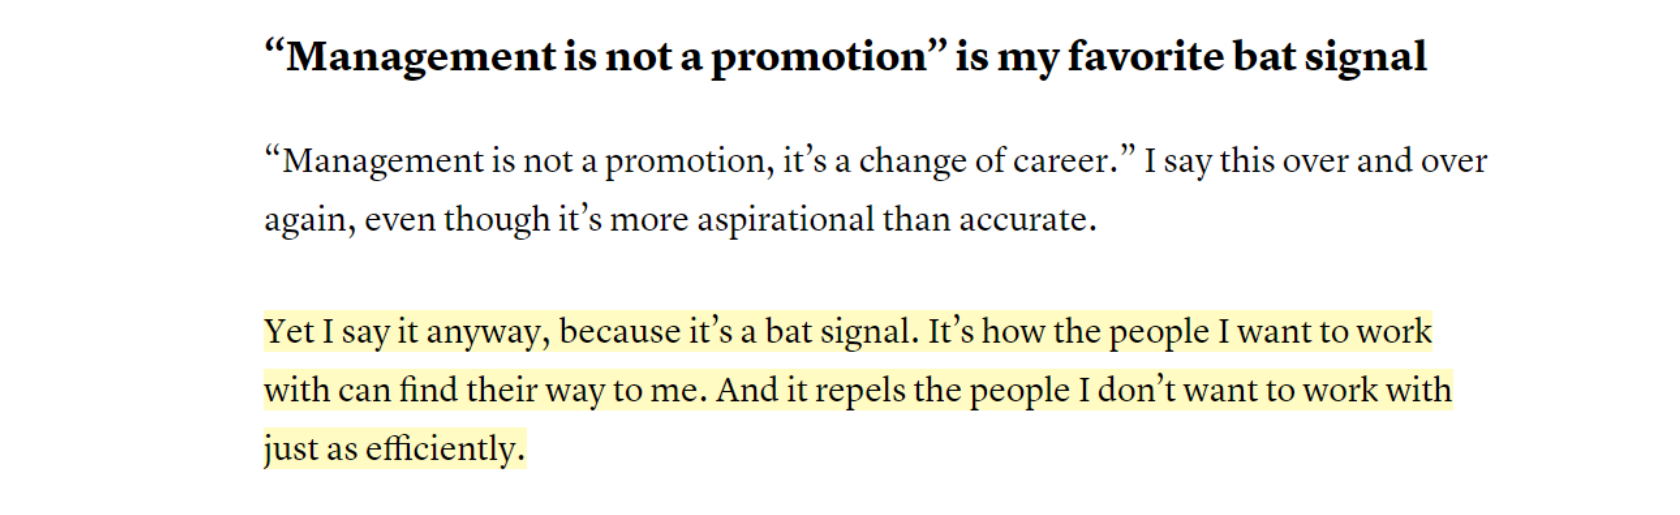1680x515 pixels.
Task: Click the highlighted word "anyway"
Action: (487, 333)
